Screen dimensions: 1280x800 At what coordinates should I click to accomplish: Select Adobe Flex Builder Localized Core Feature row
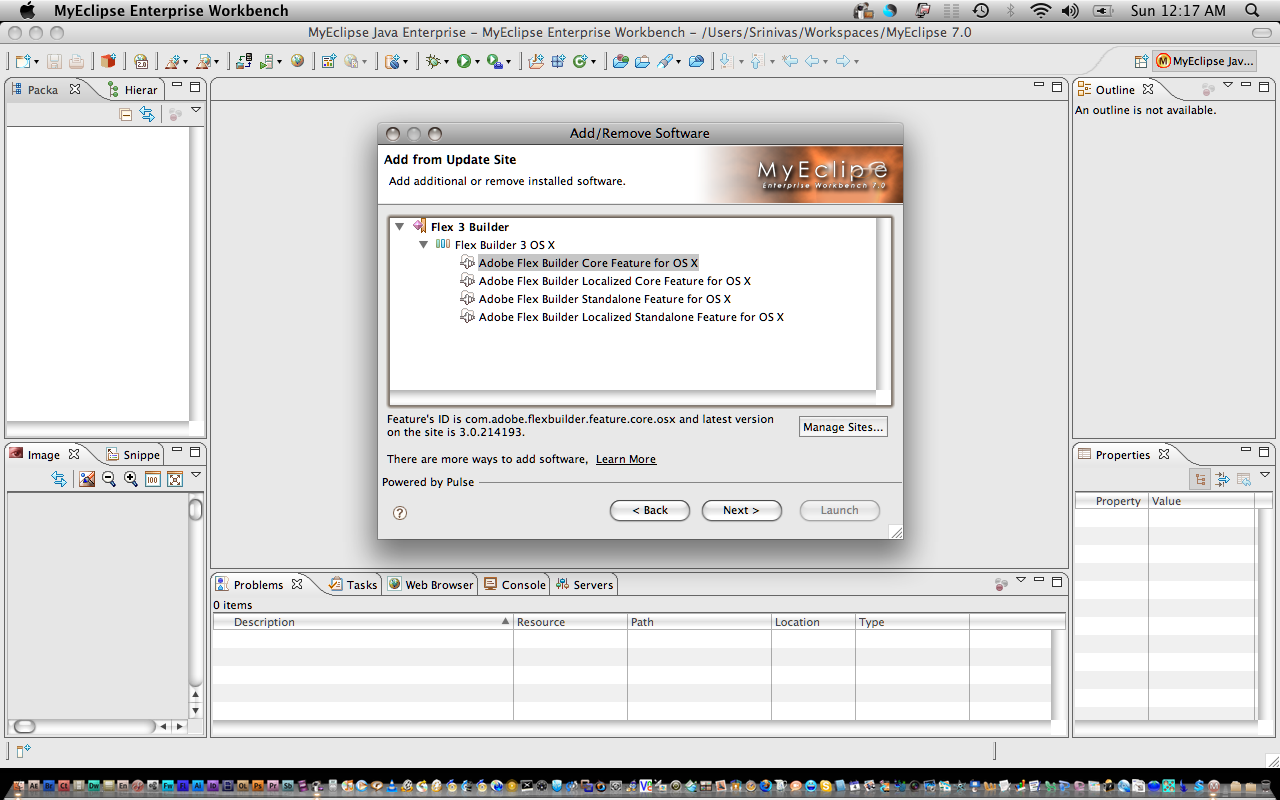tap(605, 281)
